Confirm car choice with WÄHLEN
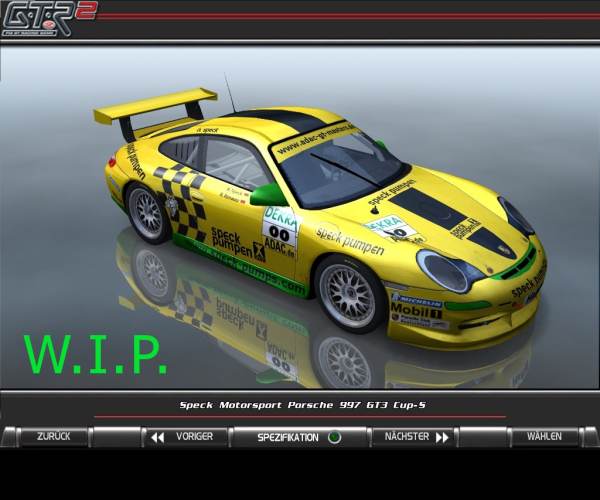The image size is (600, 500). click(545, 436)
